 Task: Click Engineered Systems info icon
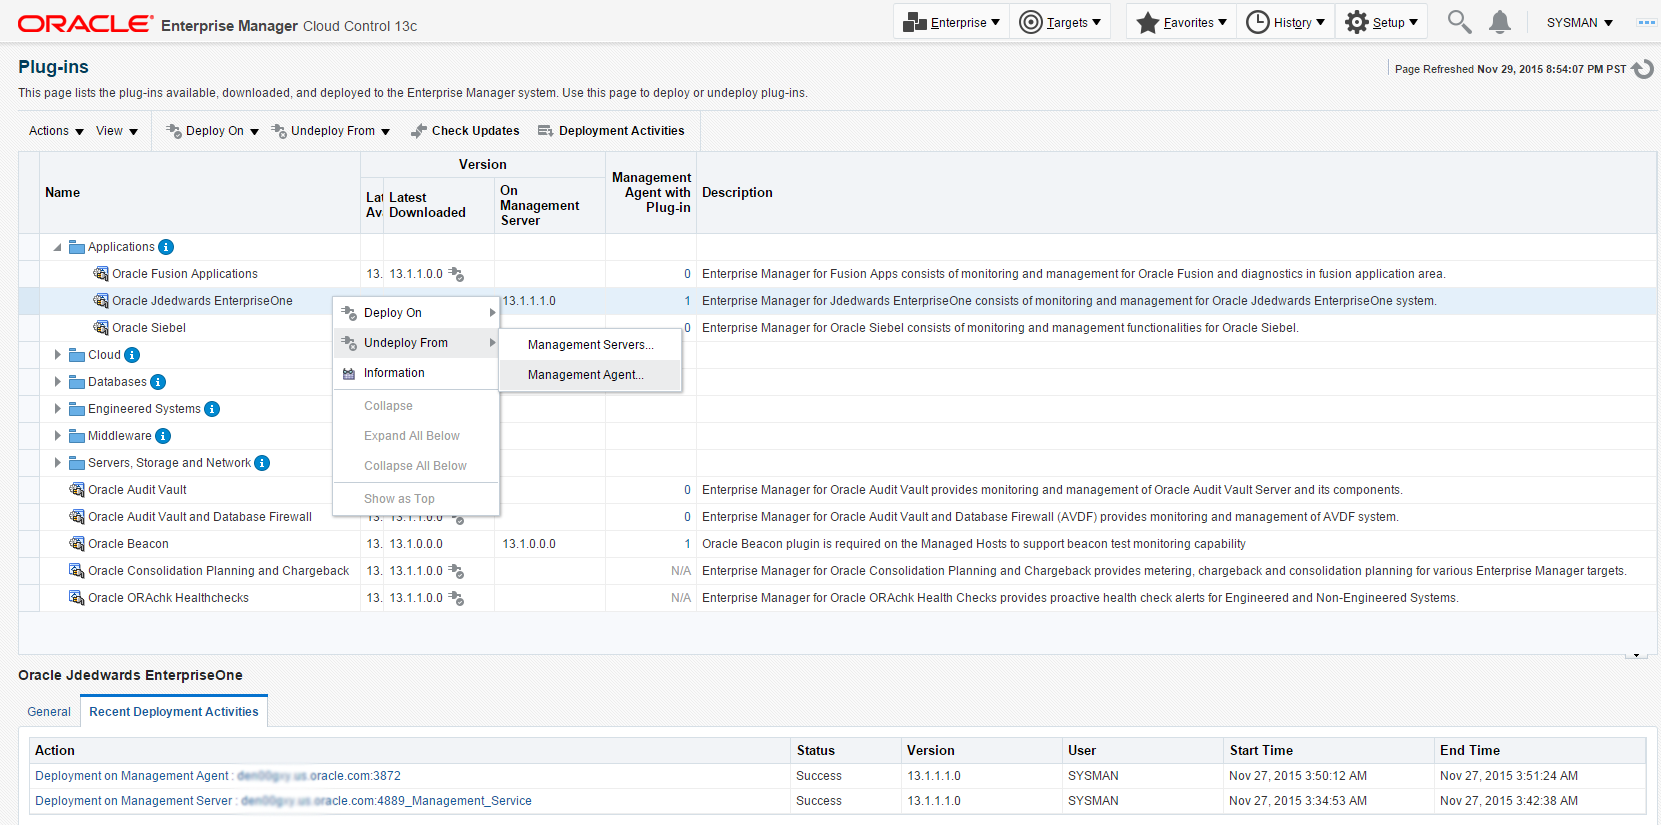click(212, 409)
